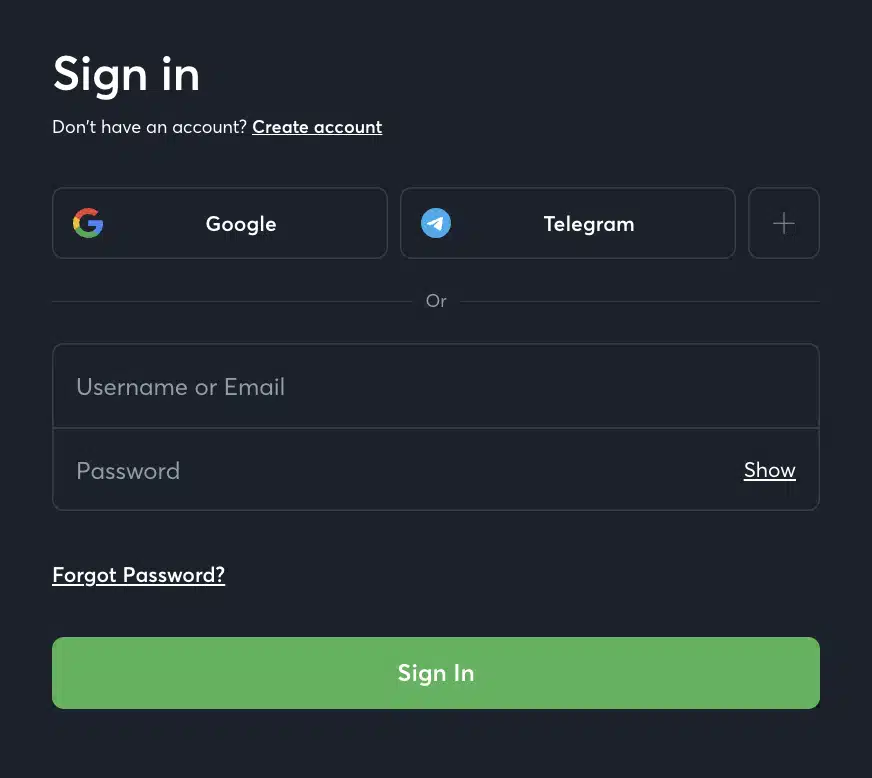Viewport: 872px width, 778px height.
Task: Open the Forgot Password? link
Action: [x=138, y=575]
